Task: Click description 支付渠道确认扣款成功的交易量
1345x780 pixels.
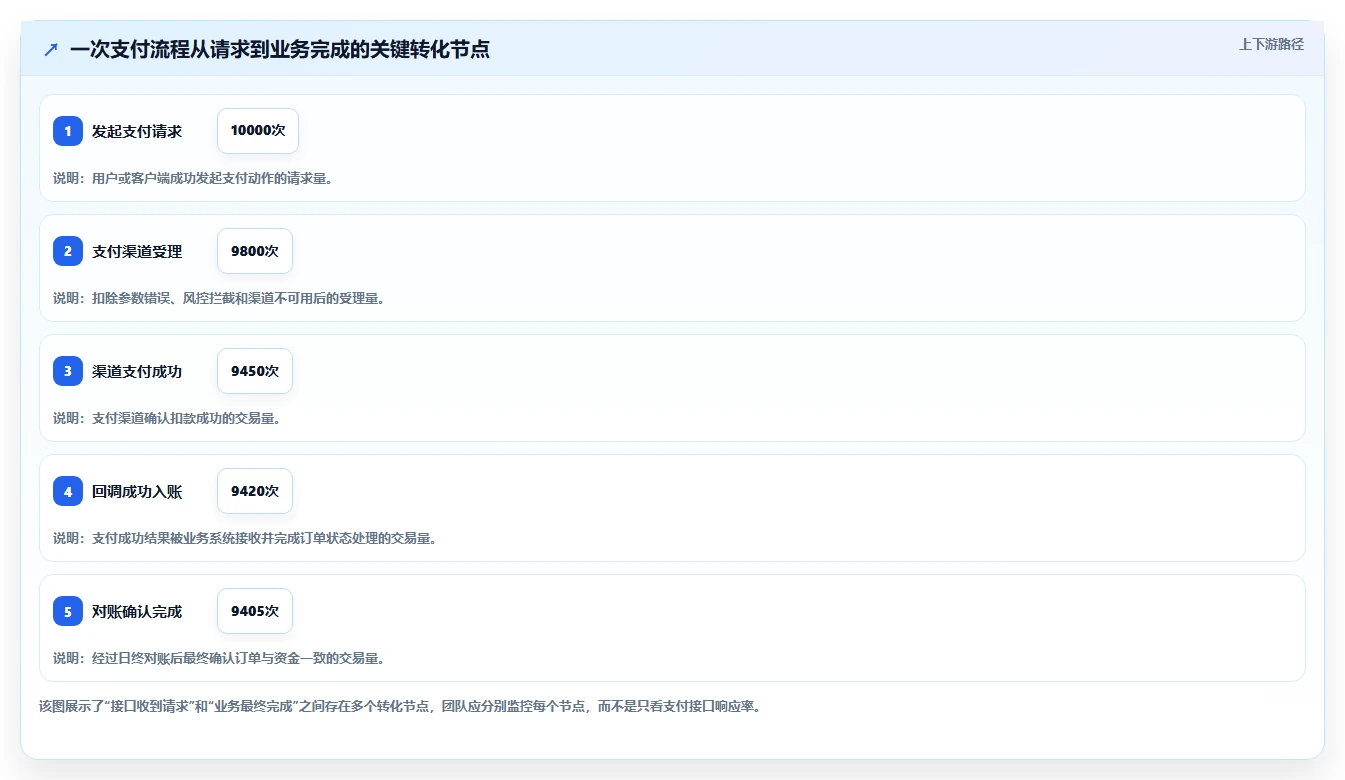Action: point(167,418)
